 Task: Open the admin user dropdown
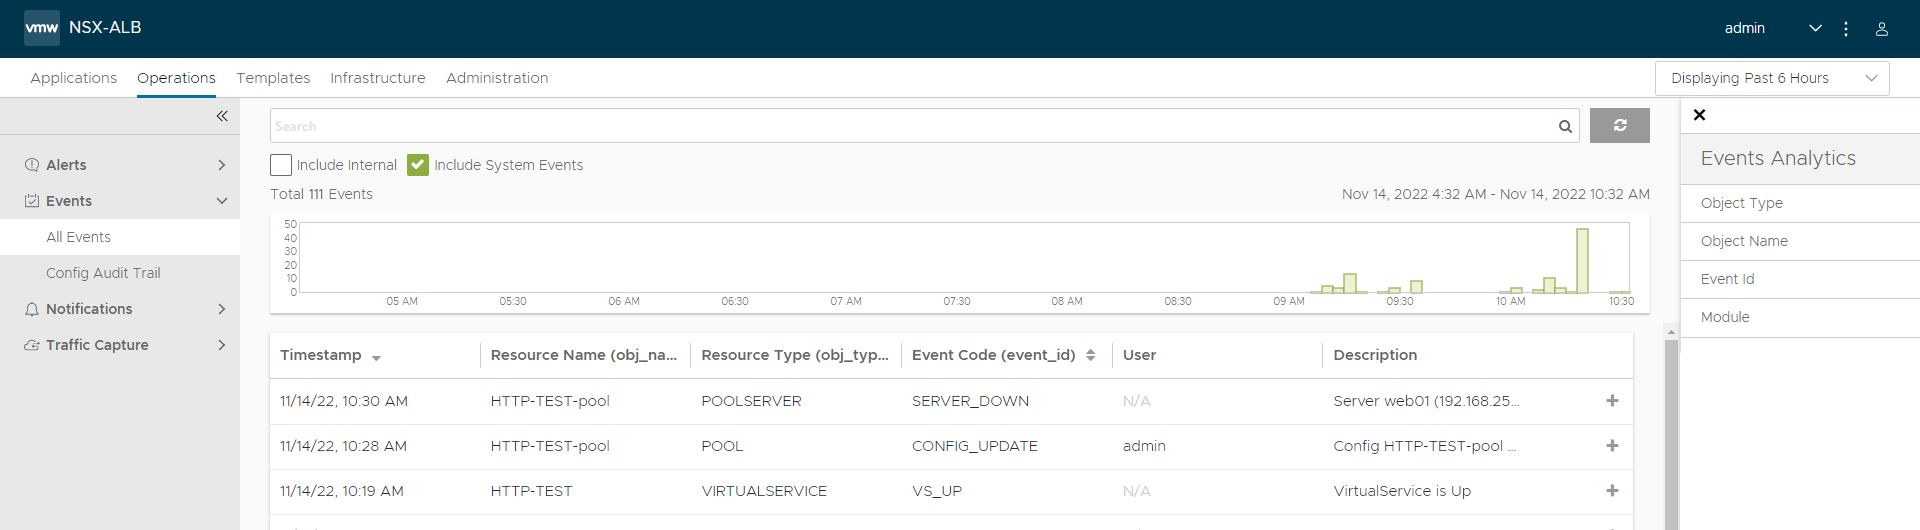tap(1773, 28)
